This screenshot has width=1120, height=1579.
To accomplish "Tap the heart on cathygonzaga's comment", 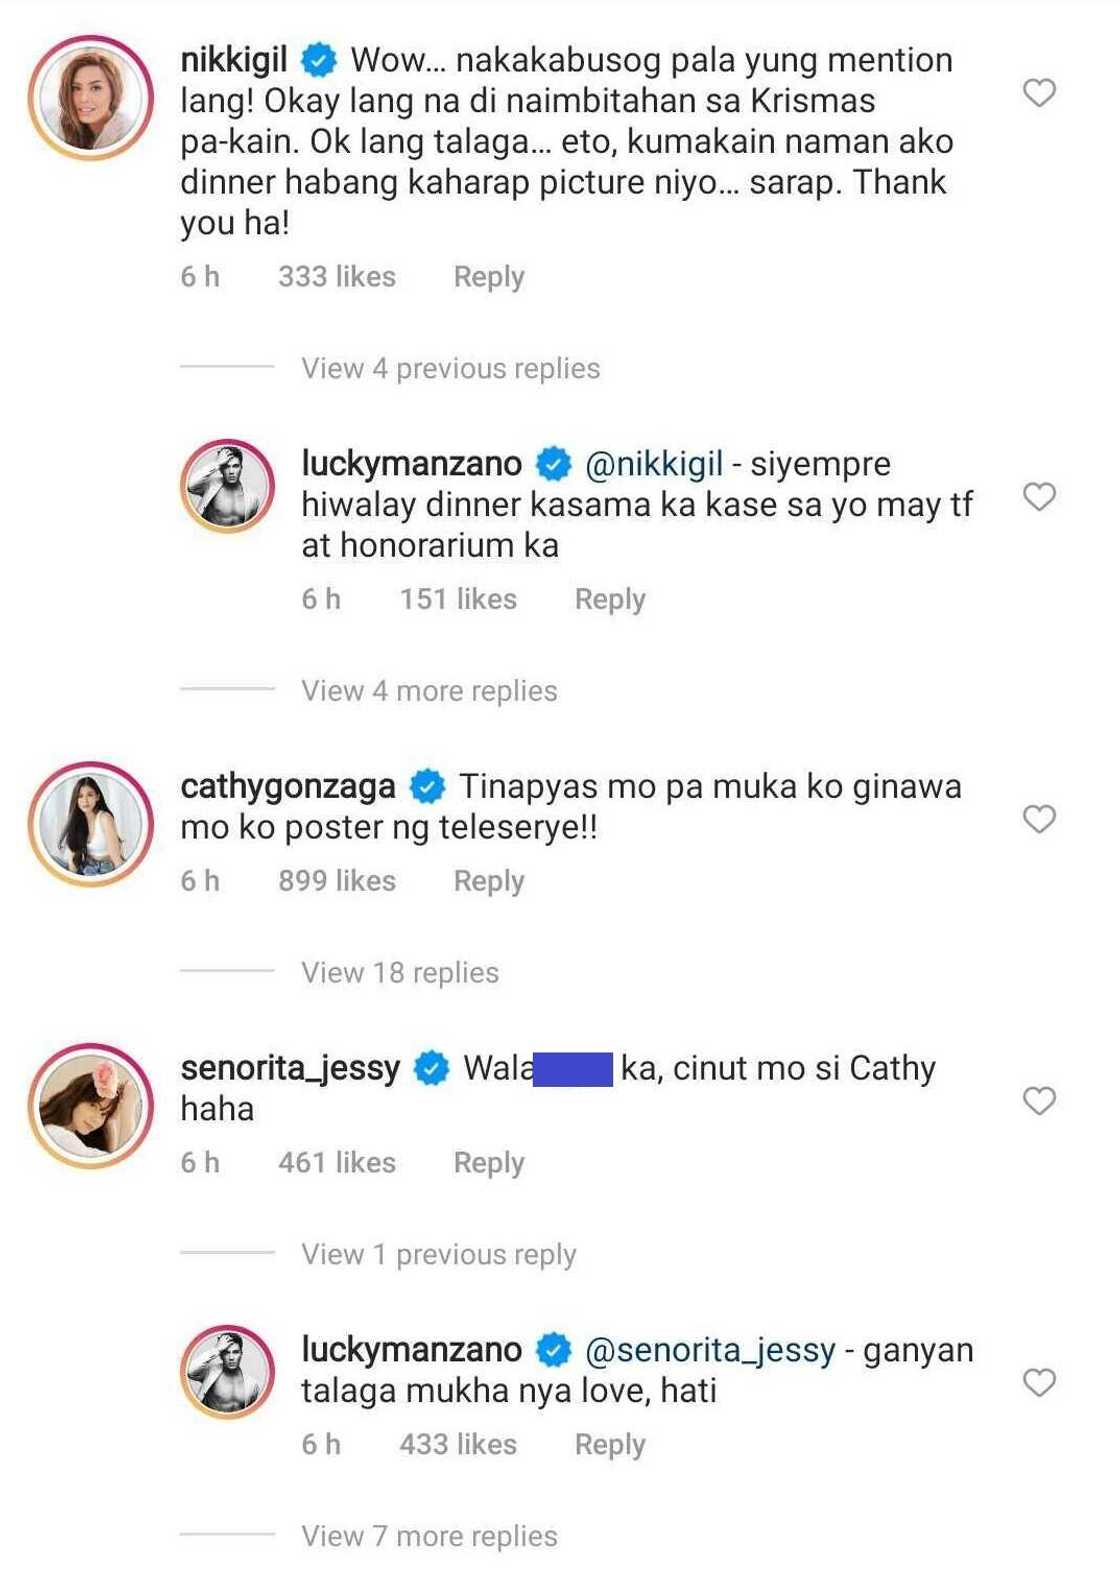I will point(1039,819).
